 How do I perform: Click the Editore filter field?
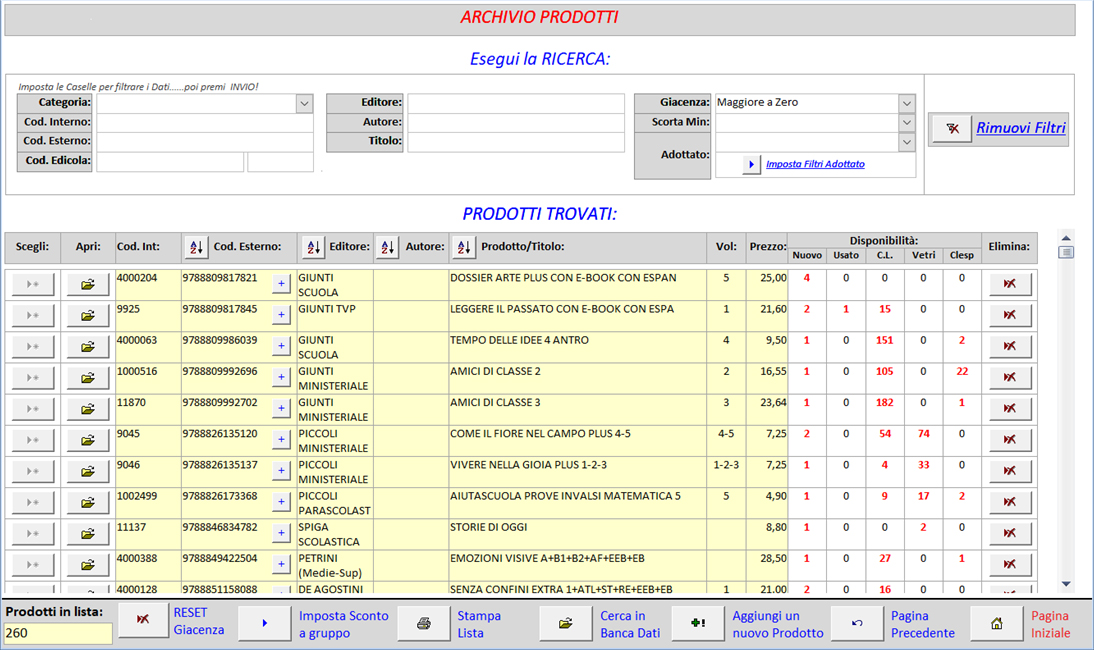[516, 103]
